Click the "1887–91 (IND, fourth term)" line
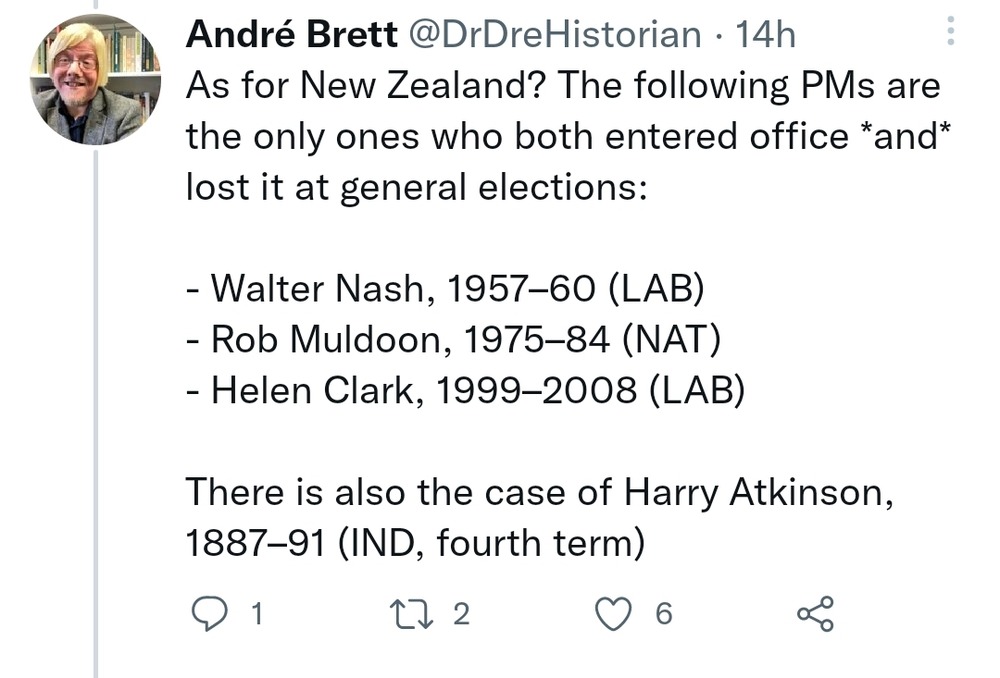The height and width of the screenshot is (678, 1000). 413,543
